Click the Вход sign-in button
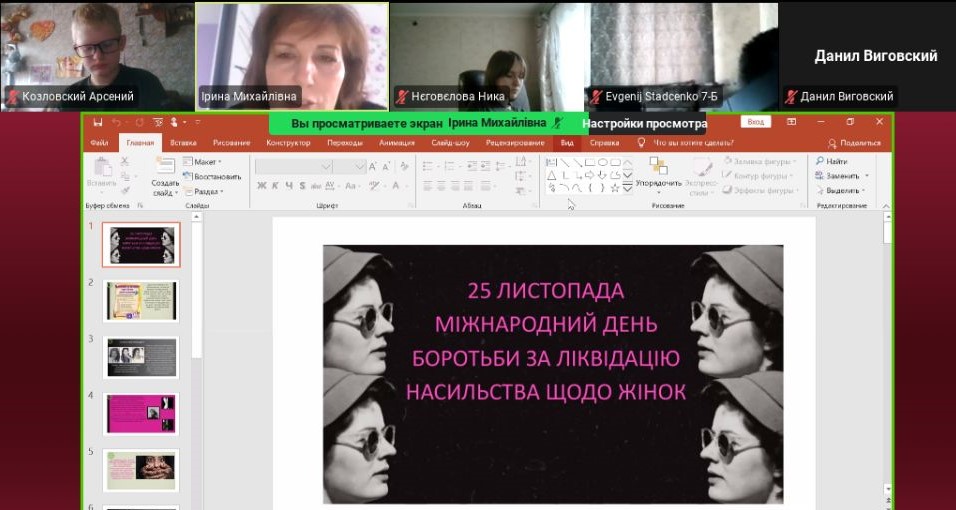The width and height of the screenshot is (956, 510). point(755,122)
